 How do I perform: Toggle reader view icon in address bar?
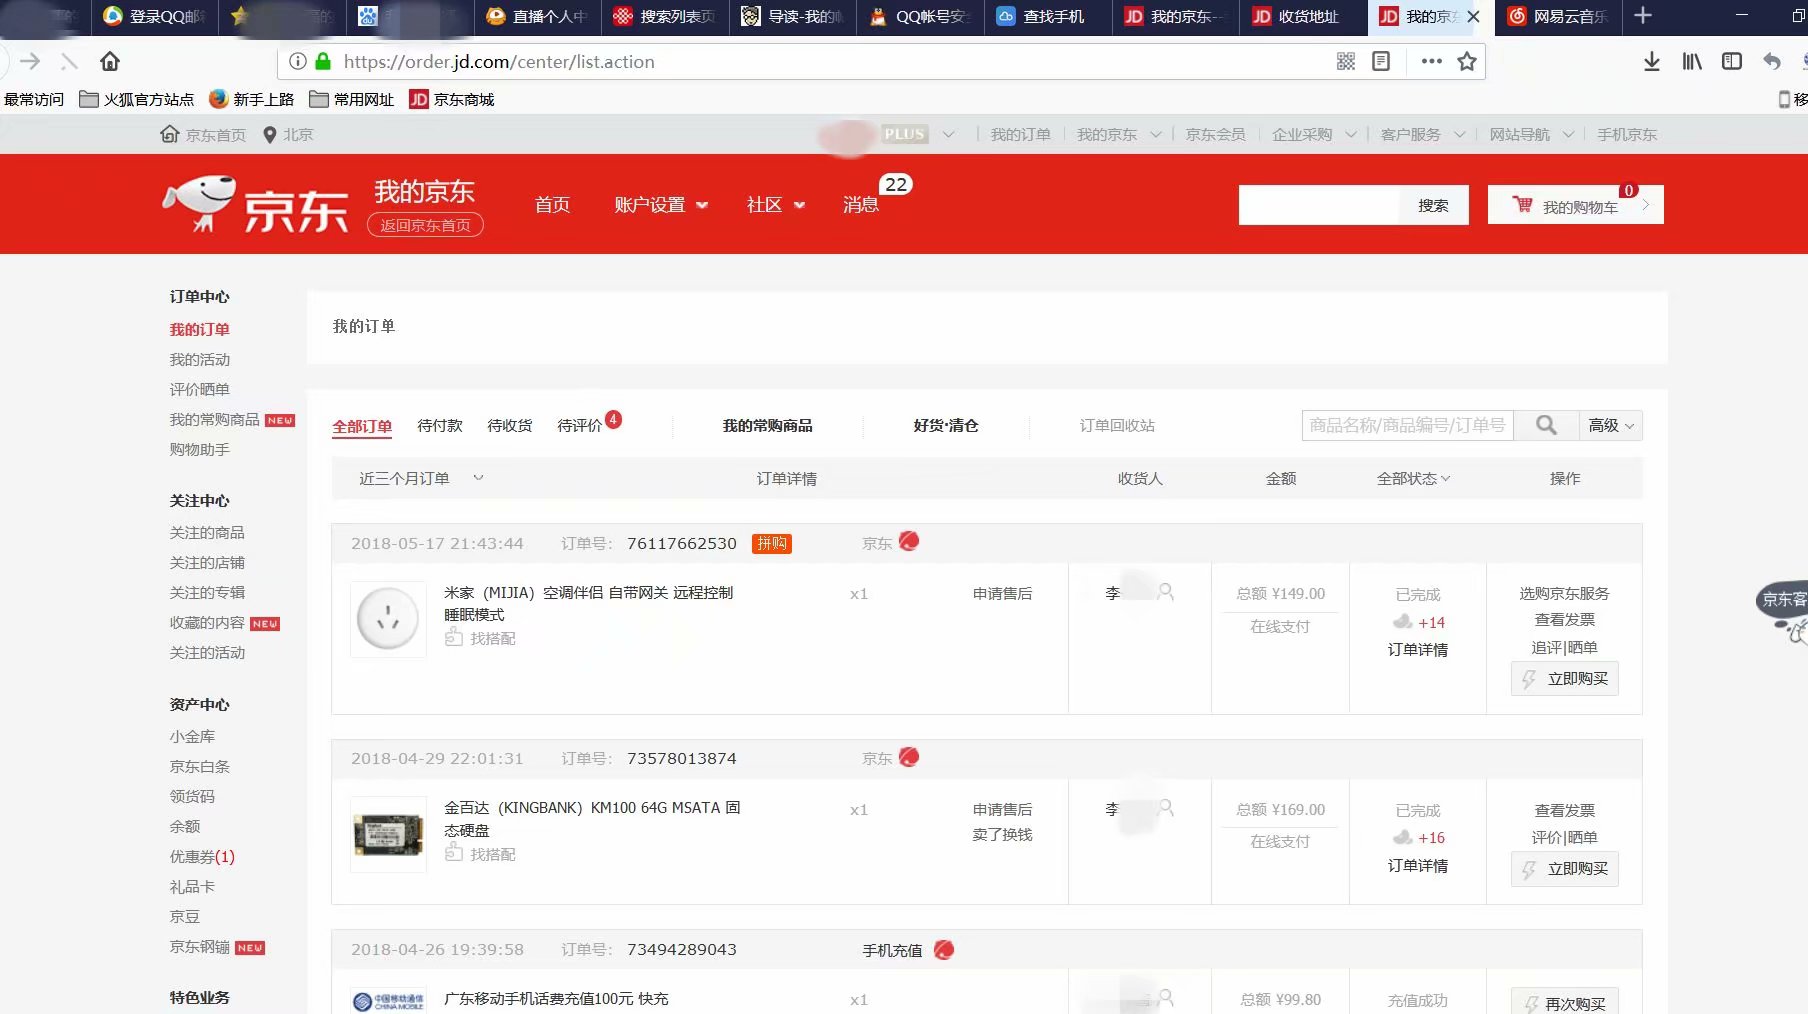point(1381,62)
